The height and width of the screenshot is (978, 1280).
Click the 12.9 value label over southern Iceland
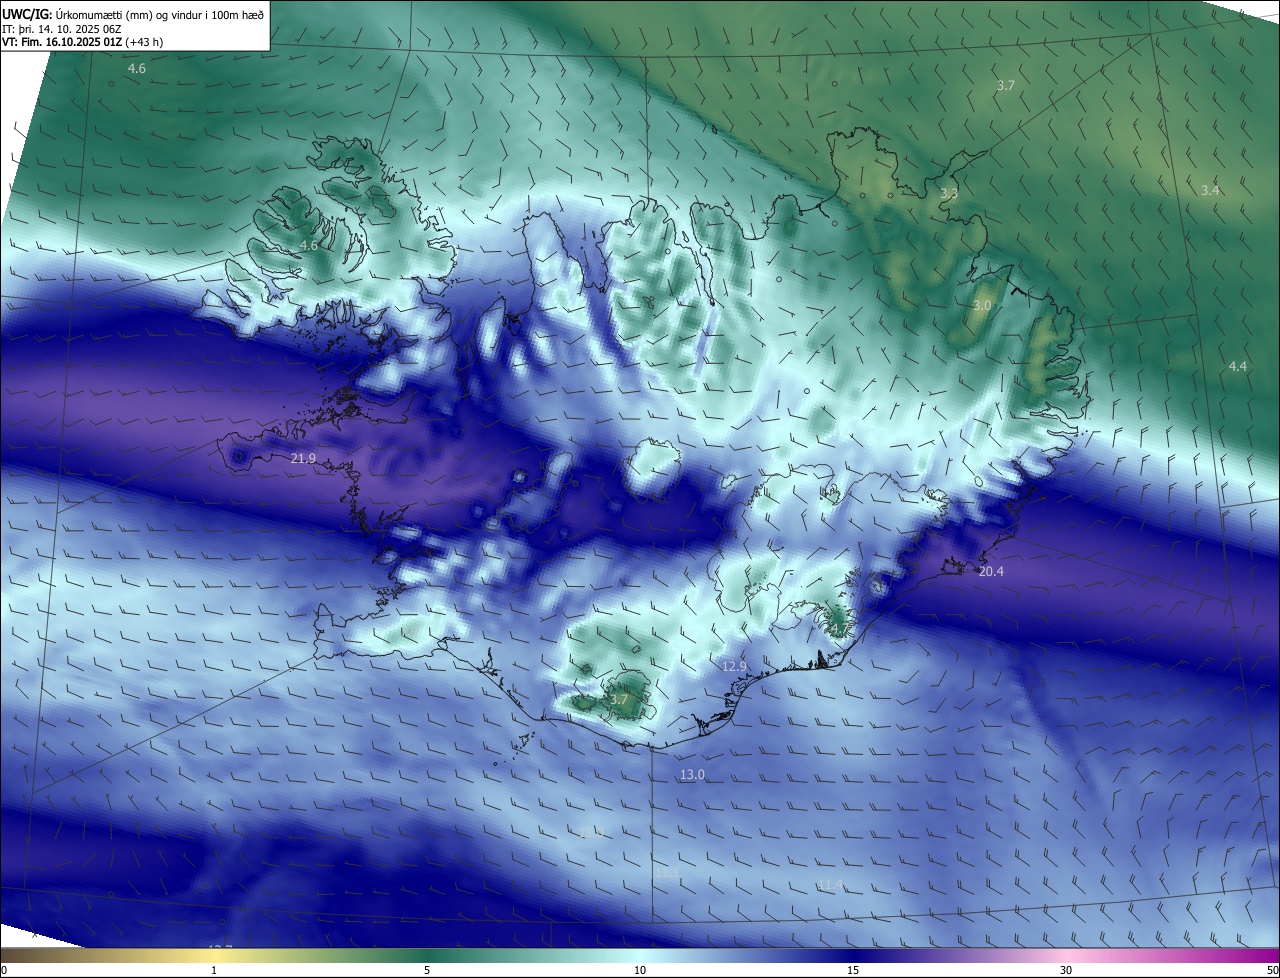734,666
